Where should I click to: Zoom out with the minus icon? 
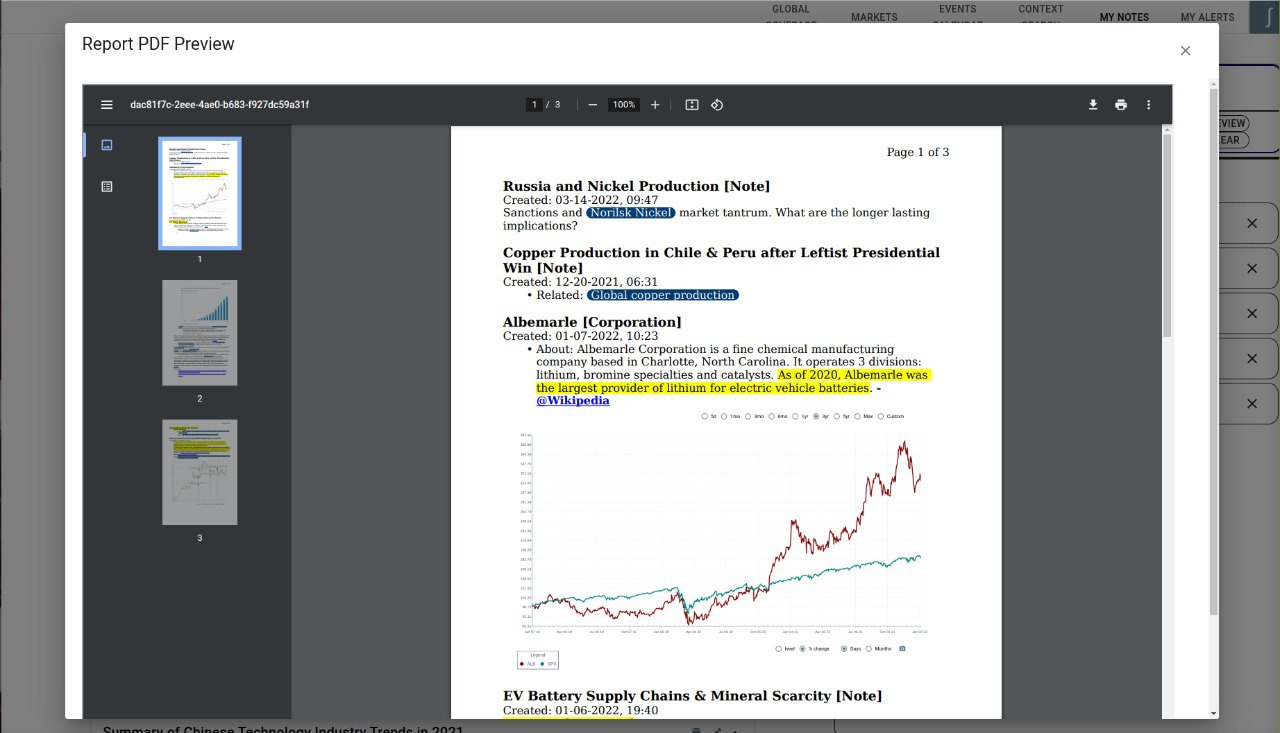click(x=593, y=105)
